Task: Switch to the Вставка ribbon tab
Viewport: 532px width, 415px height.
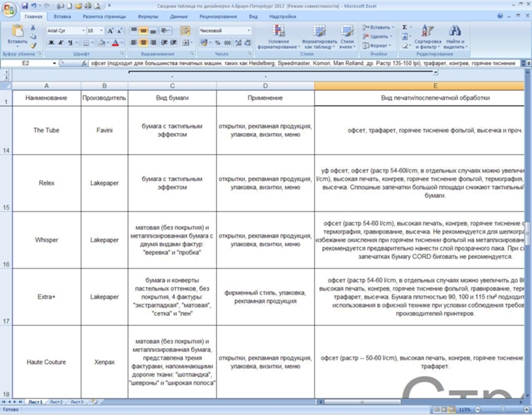Action: pos(62,16)
